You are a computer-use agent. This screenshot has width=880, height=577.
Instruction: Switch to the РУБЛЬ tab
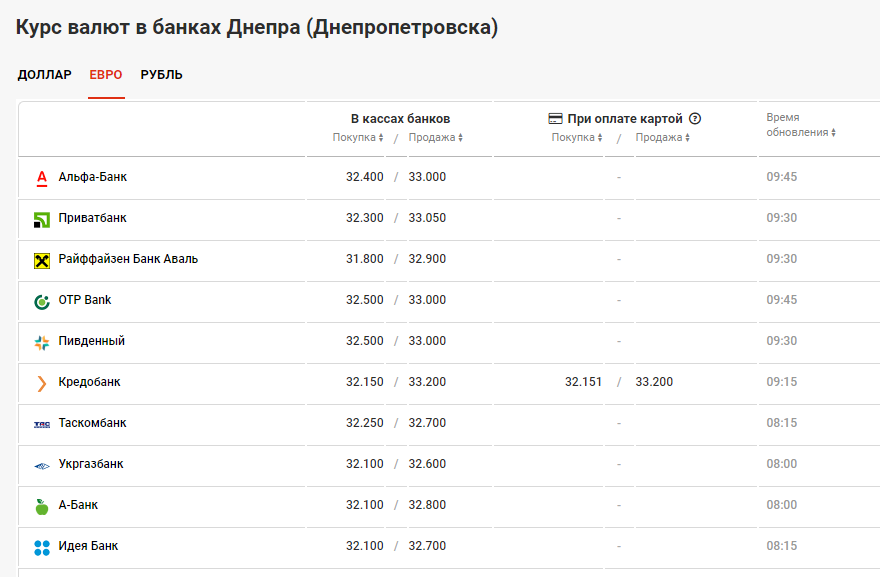coord(161,75)
